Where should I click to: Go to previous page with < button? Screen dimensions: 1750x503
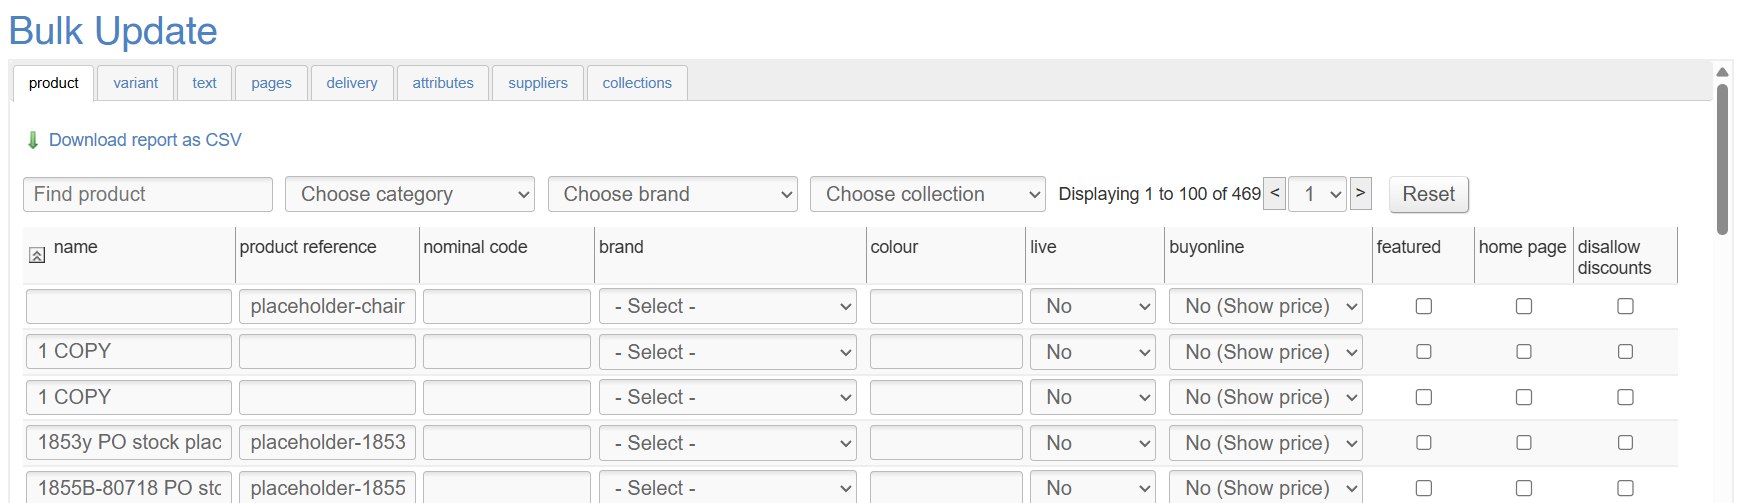(1275, 193)
